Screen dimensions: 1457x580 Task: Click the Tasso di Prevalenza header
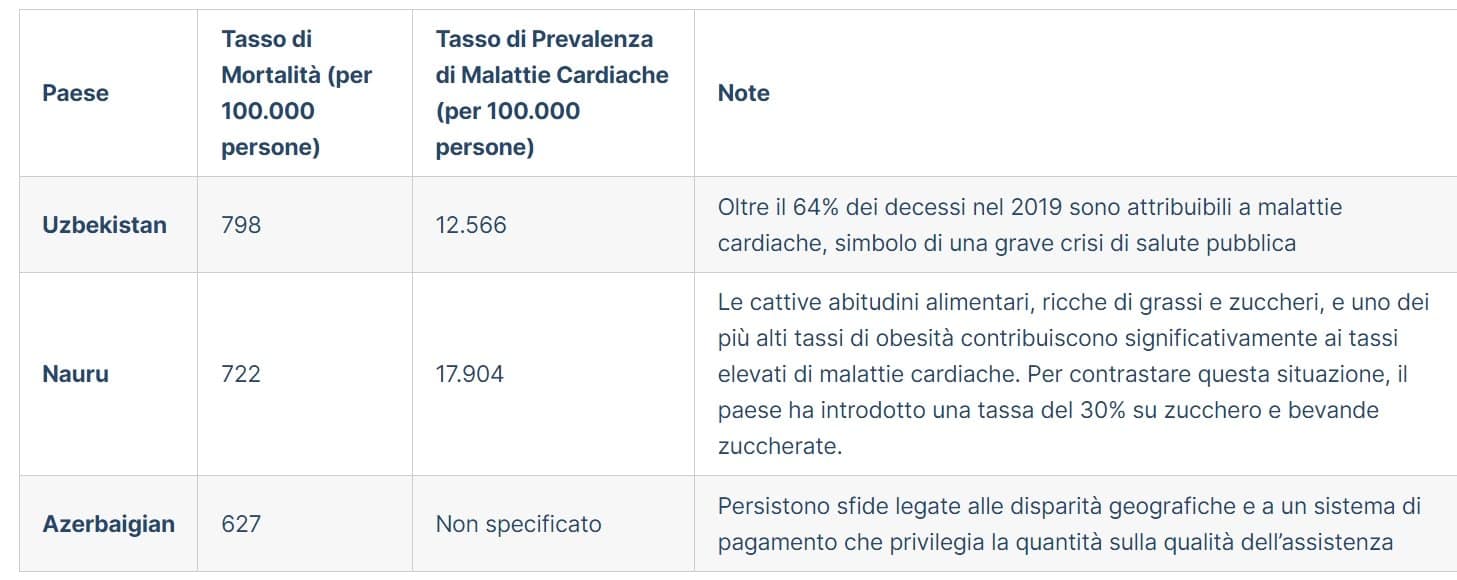[551, 93]
